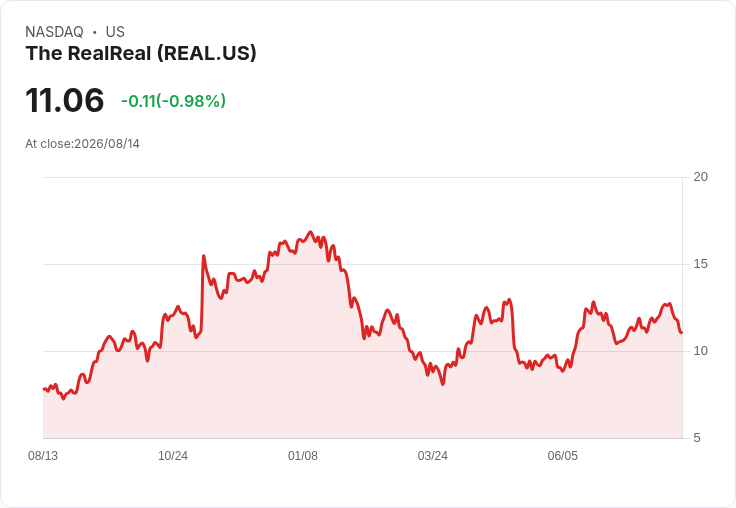Click the final endpoint of the price line
Screen dimensions: 736x508
(682, 332)
